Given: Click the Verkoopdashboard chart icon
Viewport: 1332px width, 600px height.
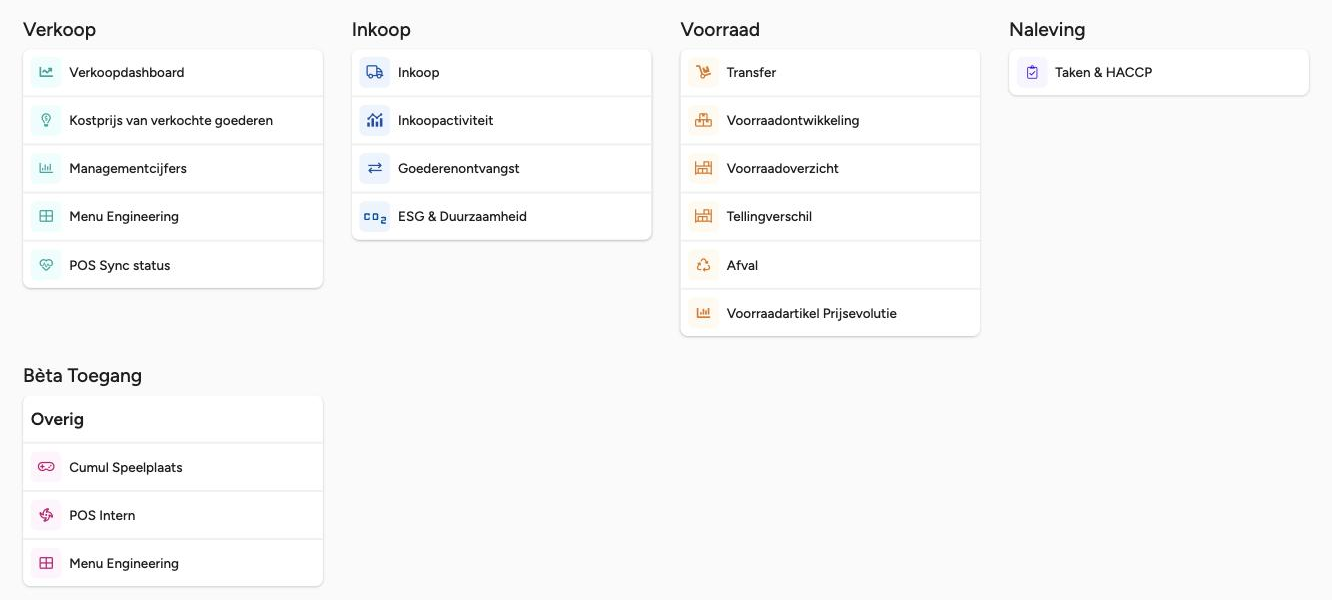Looking at the screenshot, I should pos(46,72).
